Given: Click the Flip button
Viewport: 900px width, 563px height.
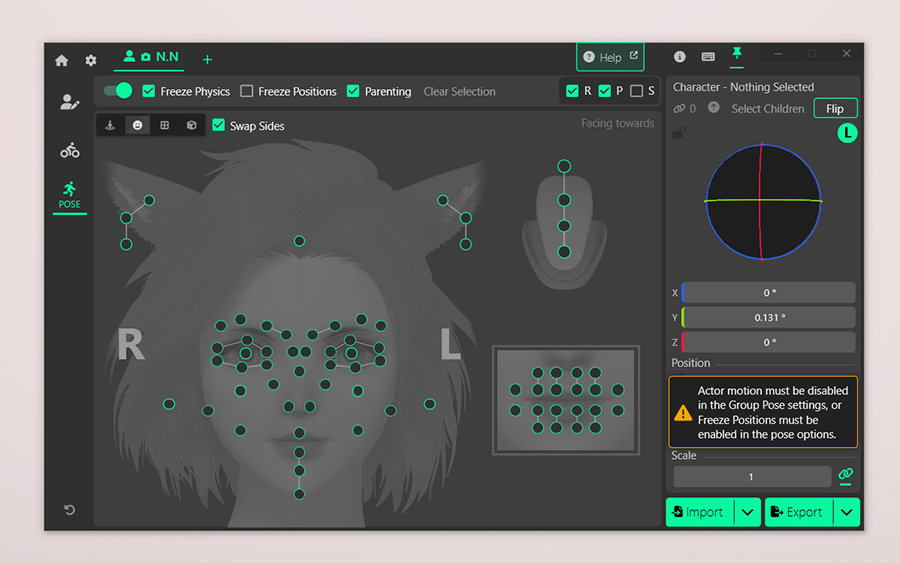Looking at the screenshot, I should pos(835,109).
